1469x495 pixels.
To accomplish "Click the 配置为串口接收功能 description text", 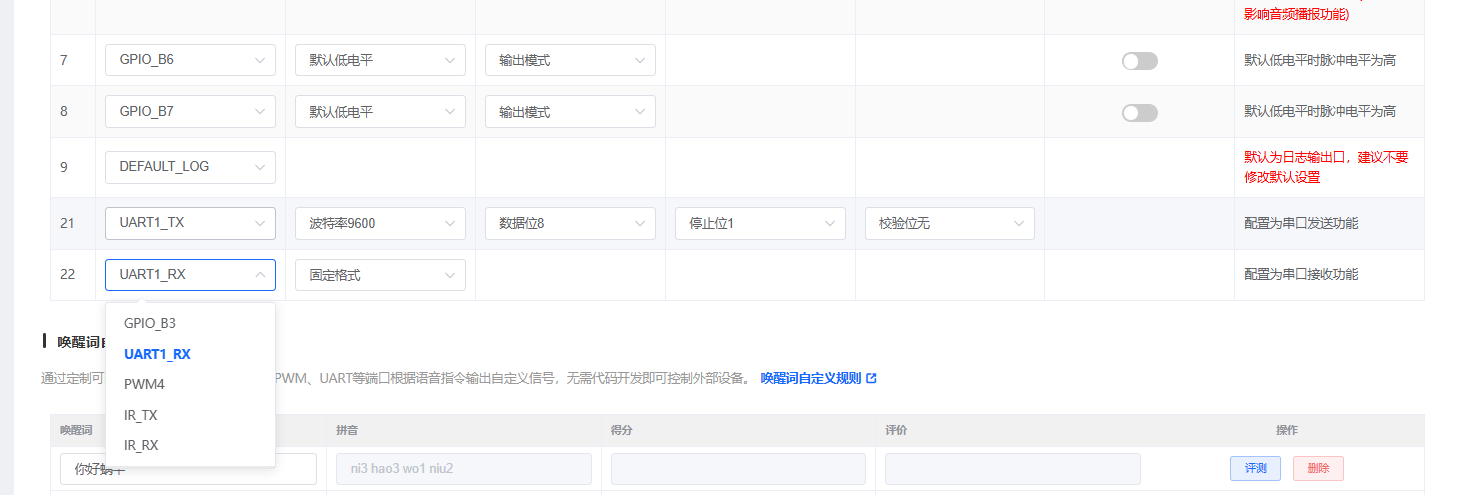I will (1301, 274).
